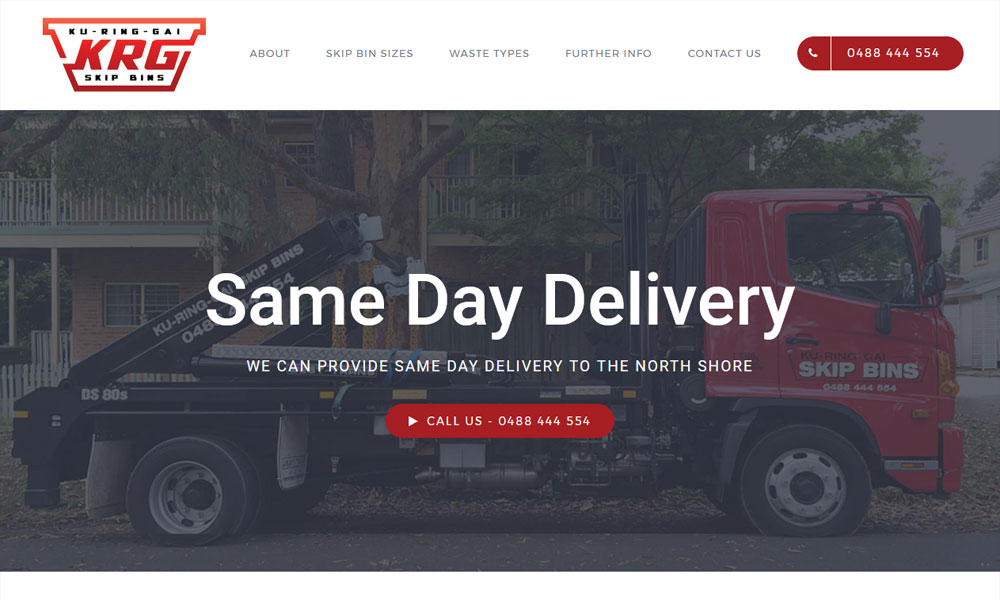The width and height of the screenshot is (1000, 600).
Task: Open the Contact Us page
Action: (x=724, y=54)
